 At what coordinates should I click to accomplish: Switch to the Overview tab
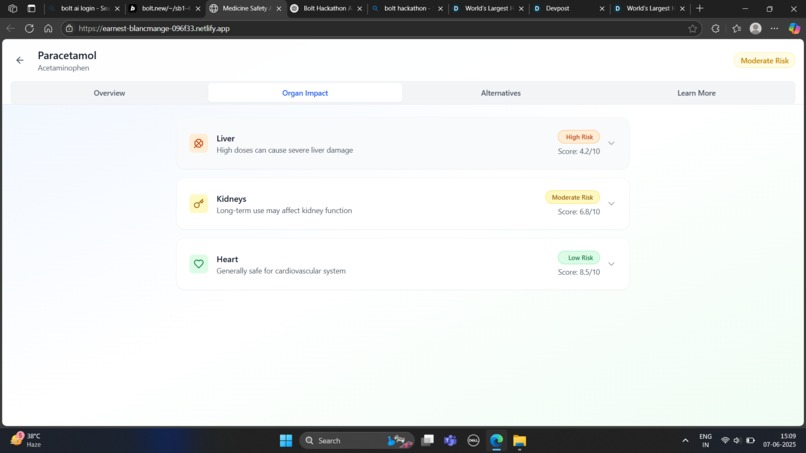109,93
